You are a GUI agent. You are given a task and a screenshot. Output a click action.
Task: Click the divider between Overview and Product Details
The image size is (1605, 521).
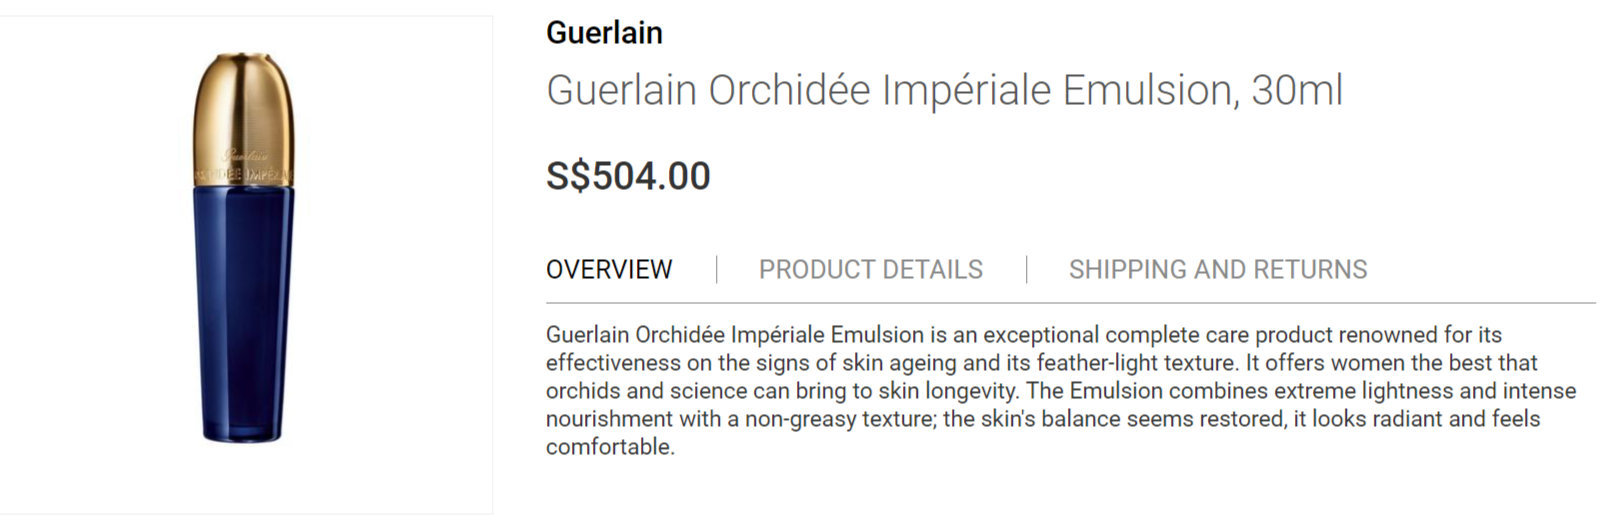pyautogui.click(x=716, y=269)
